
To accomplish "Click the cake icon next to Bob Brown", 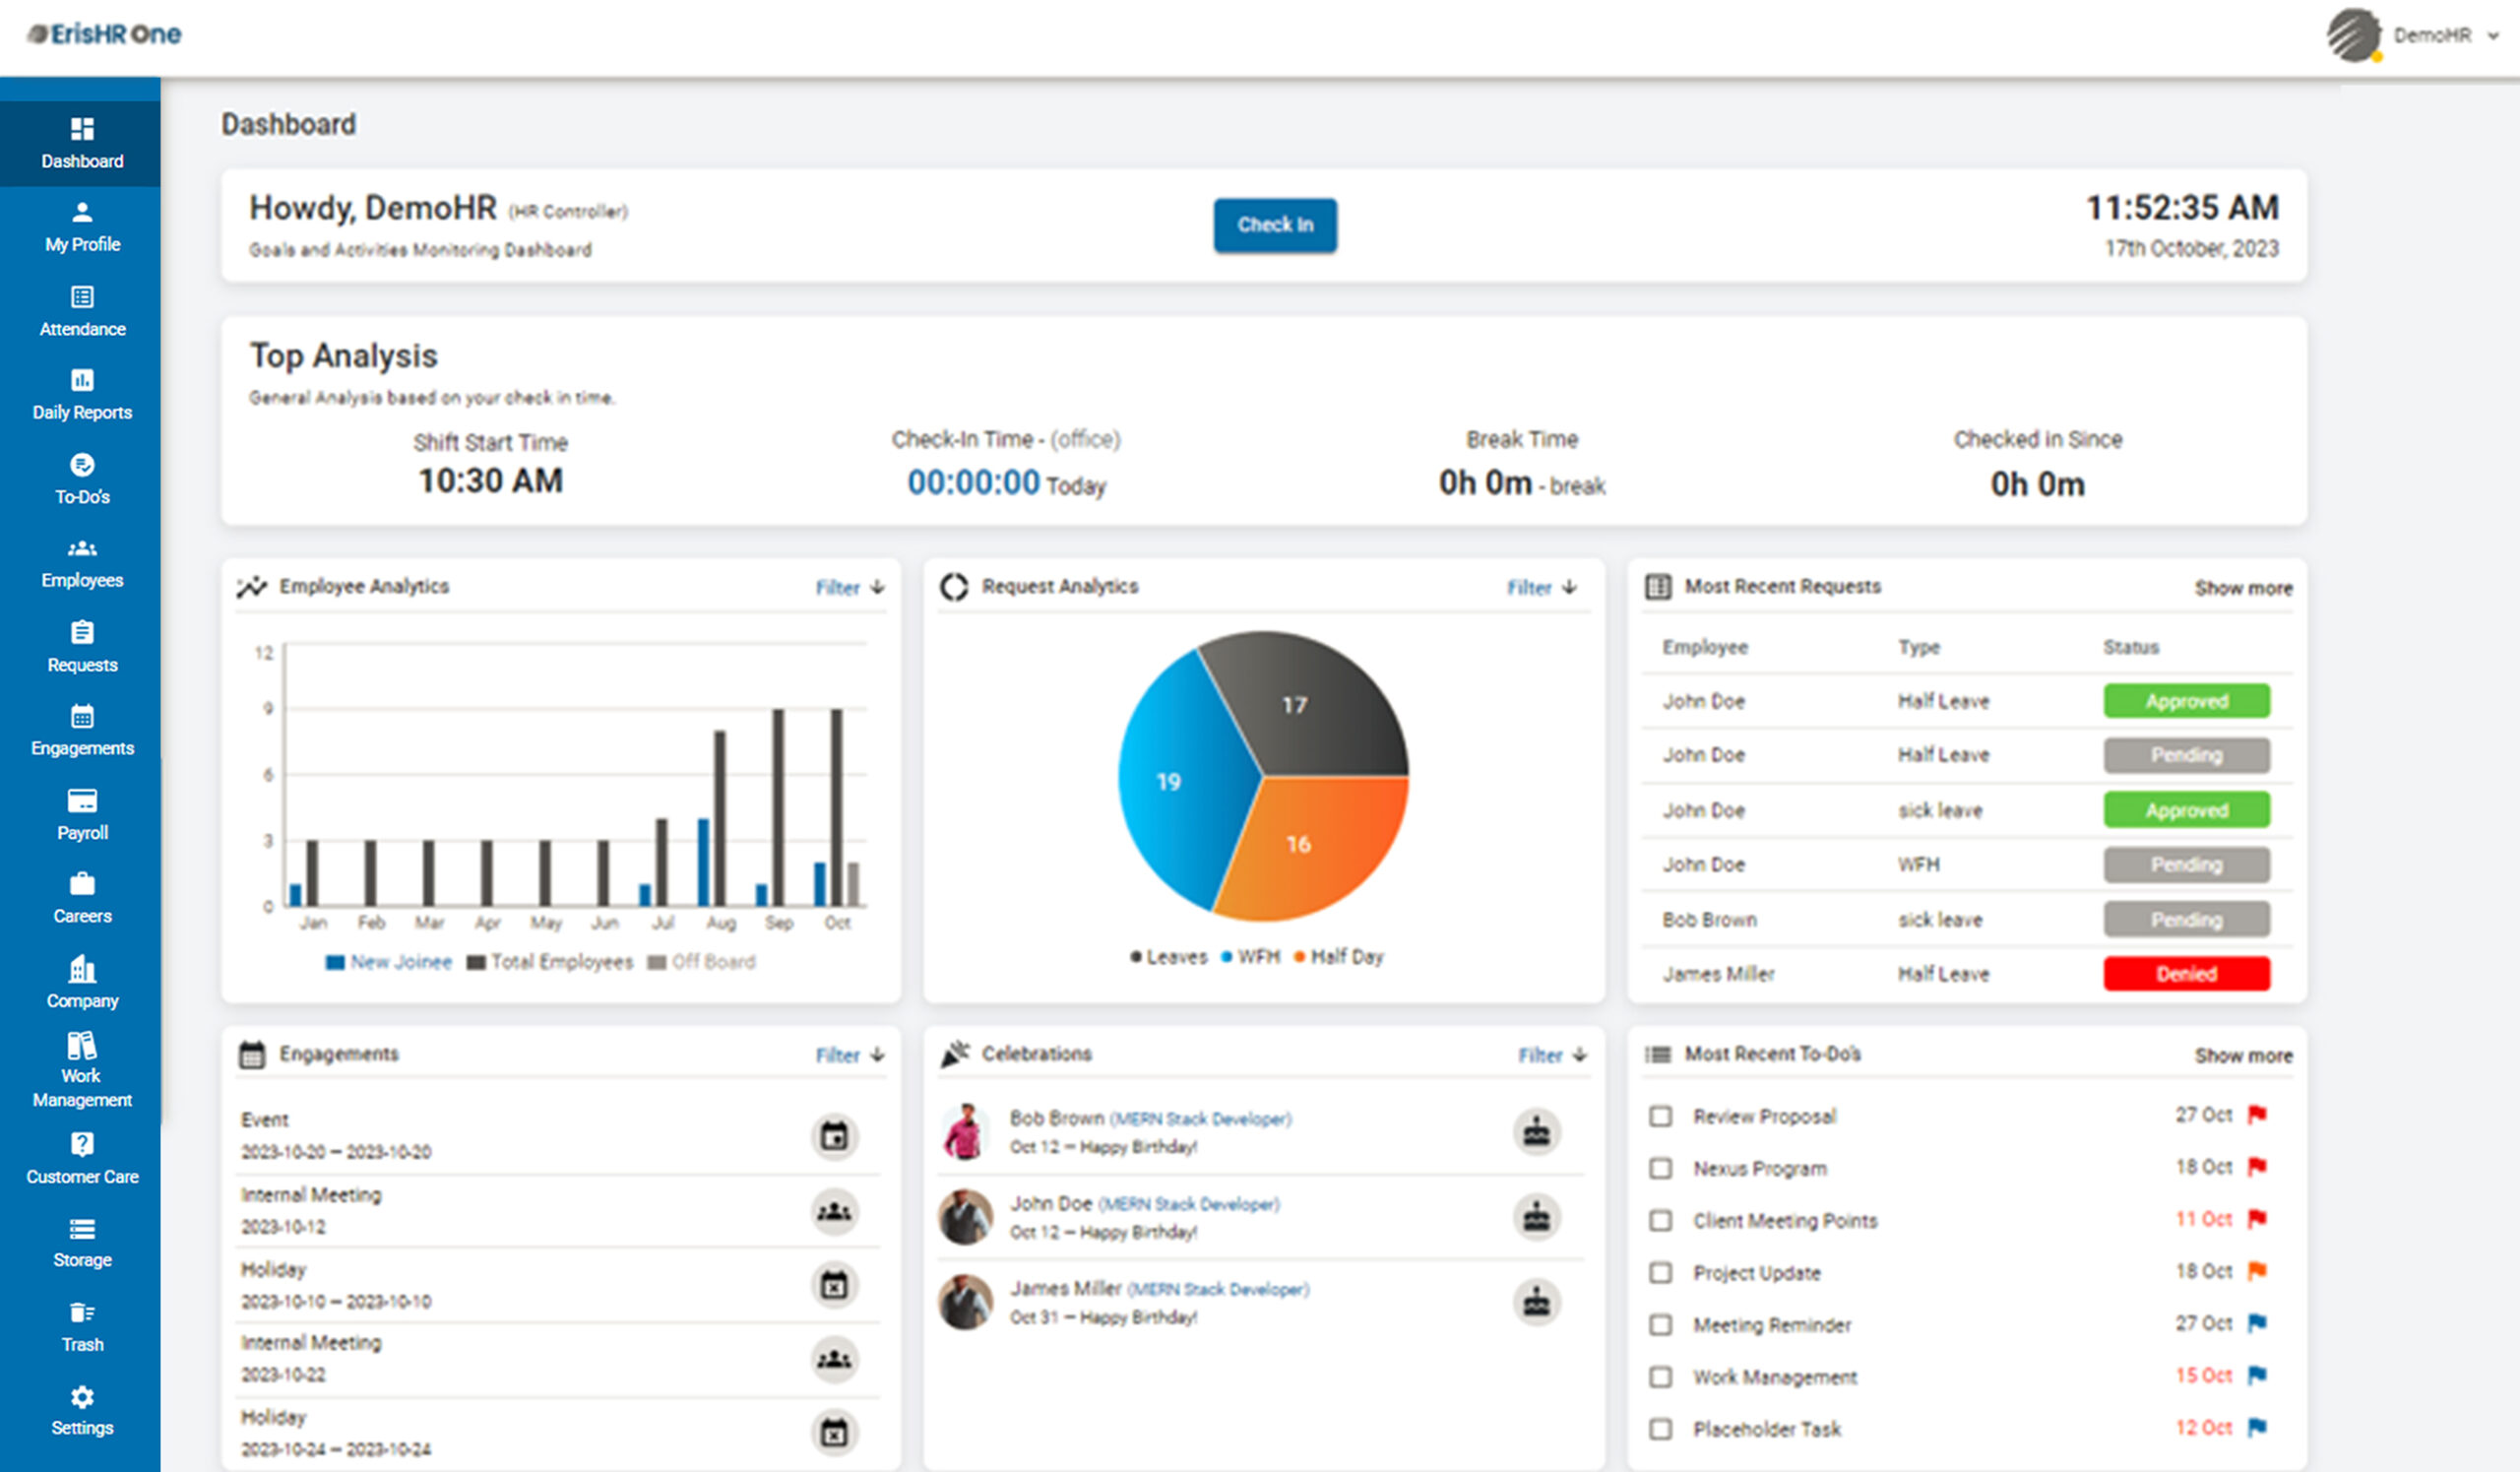I will [1536, 1132].
